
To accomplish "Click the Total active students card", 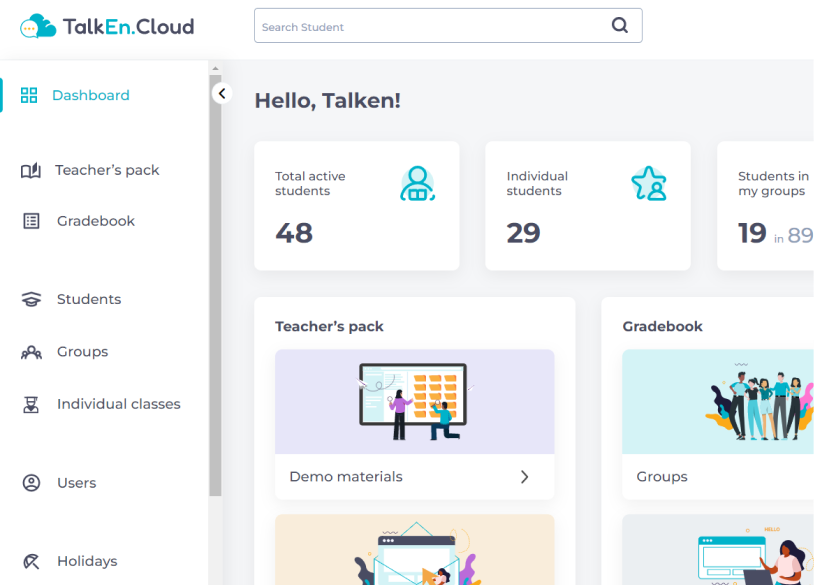I will coord(356,205).
